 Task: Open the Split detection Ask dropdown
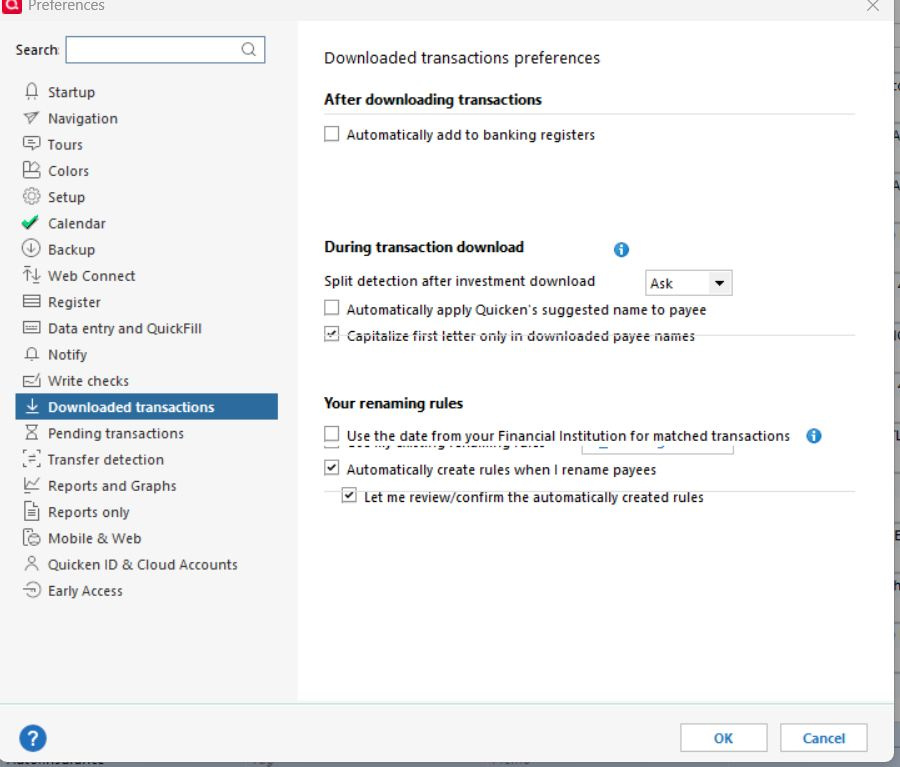(x=688, y=283)
